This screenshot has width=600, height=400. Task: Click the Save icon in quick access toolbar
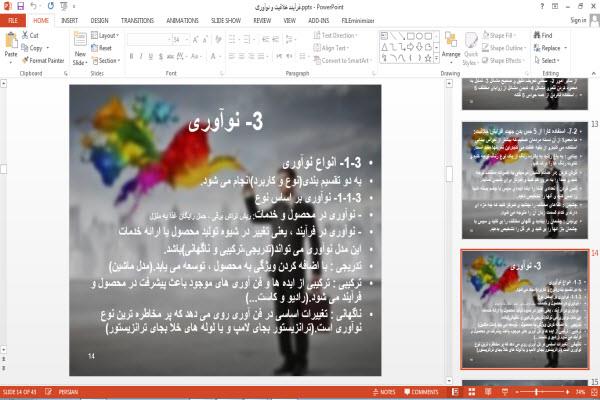(21, 7)
